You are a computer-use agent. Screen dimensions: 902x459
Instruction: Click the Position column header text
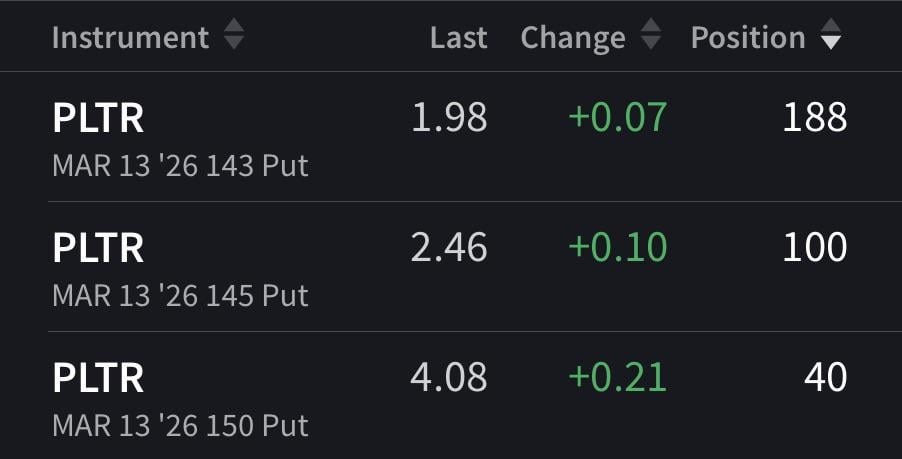(x=748, y=37)
